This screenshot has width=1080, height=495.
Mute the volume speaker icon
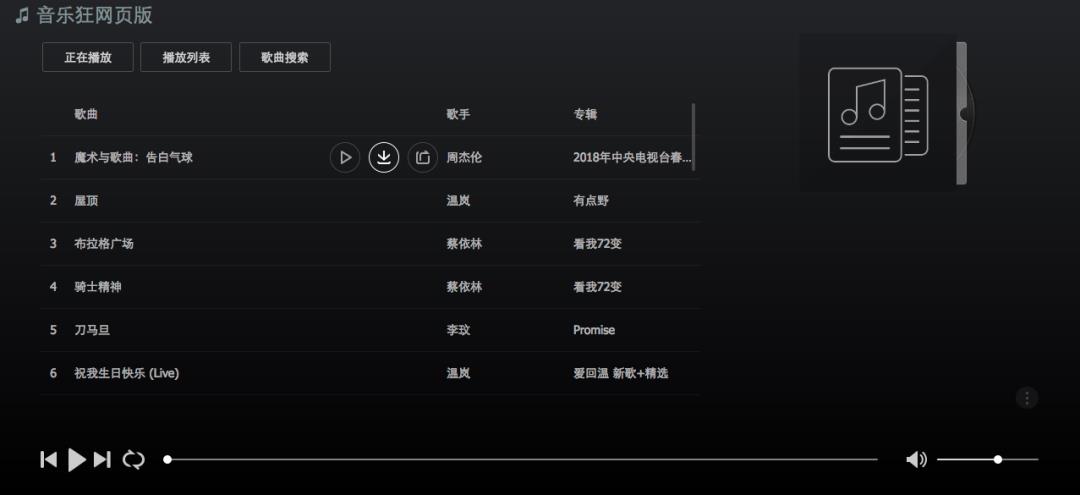point(916,459)
